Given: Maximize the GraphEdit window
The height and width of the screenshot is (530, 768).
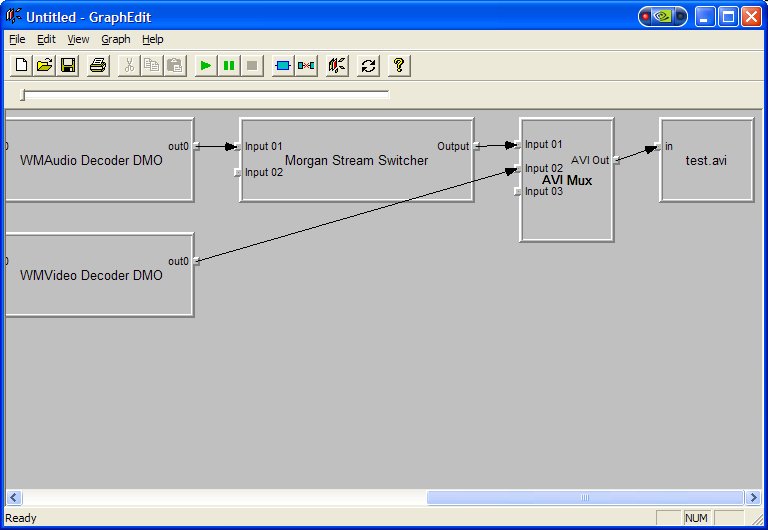Looking at the screenshot, I should [728, 17].
